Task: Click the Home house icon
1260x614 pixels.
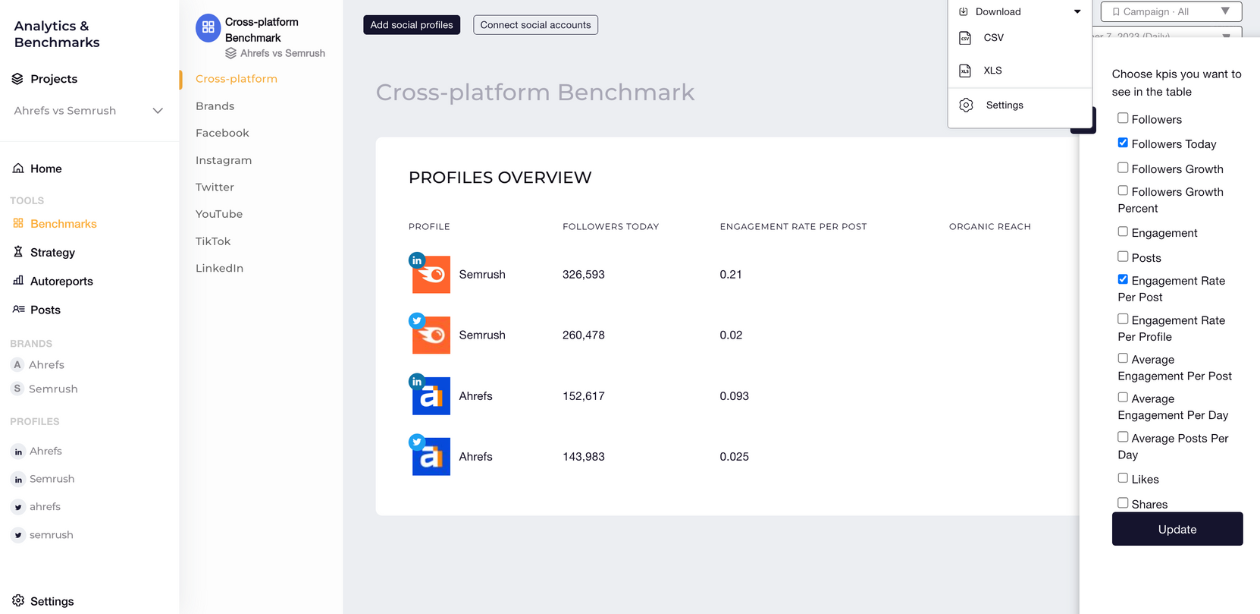Action: [x=18, y=169]
